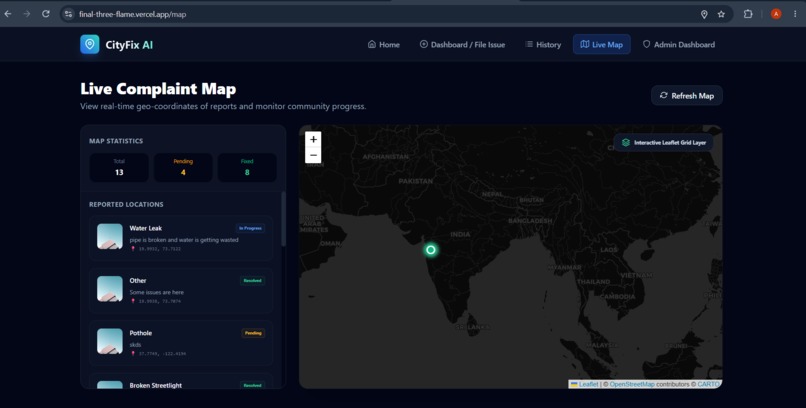Screen dimensions: 806x408
Task: Click the Fixed statistic card
Action: click(247, 168)
